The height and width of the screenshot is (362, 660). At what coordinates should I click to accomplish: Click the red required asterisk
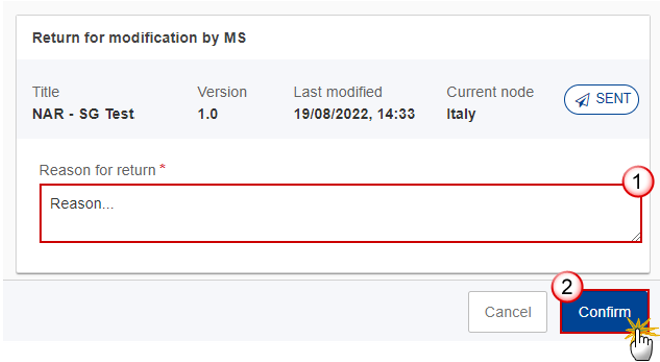pos(162,168)
